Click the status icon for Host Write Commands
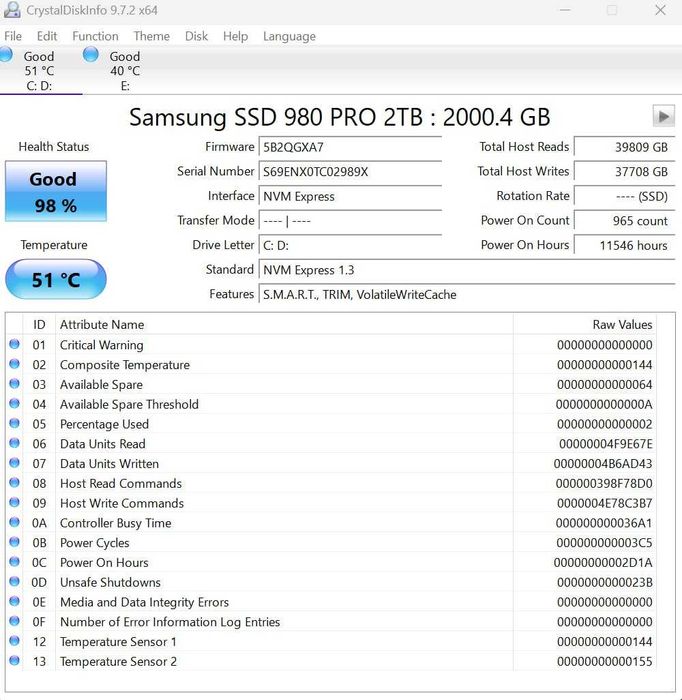 (x=14, y=502)
